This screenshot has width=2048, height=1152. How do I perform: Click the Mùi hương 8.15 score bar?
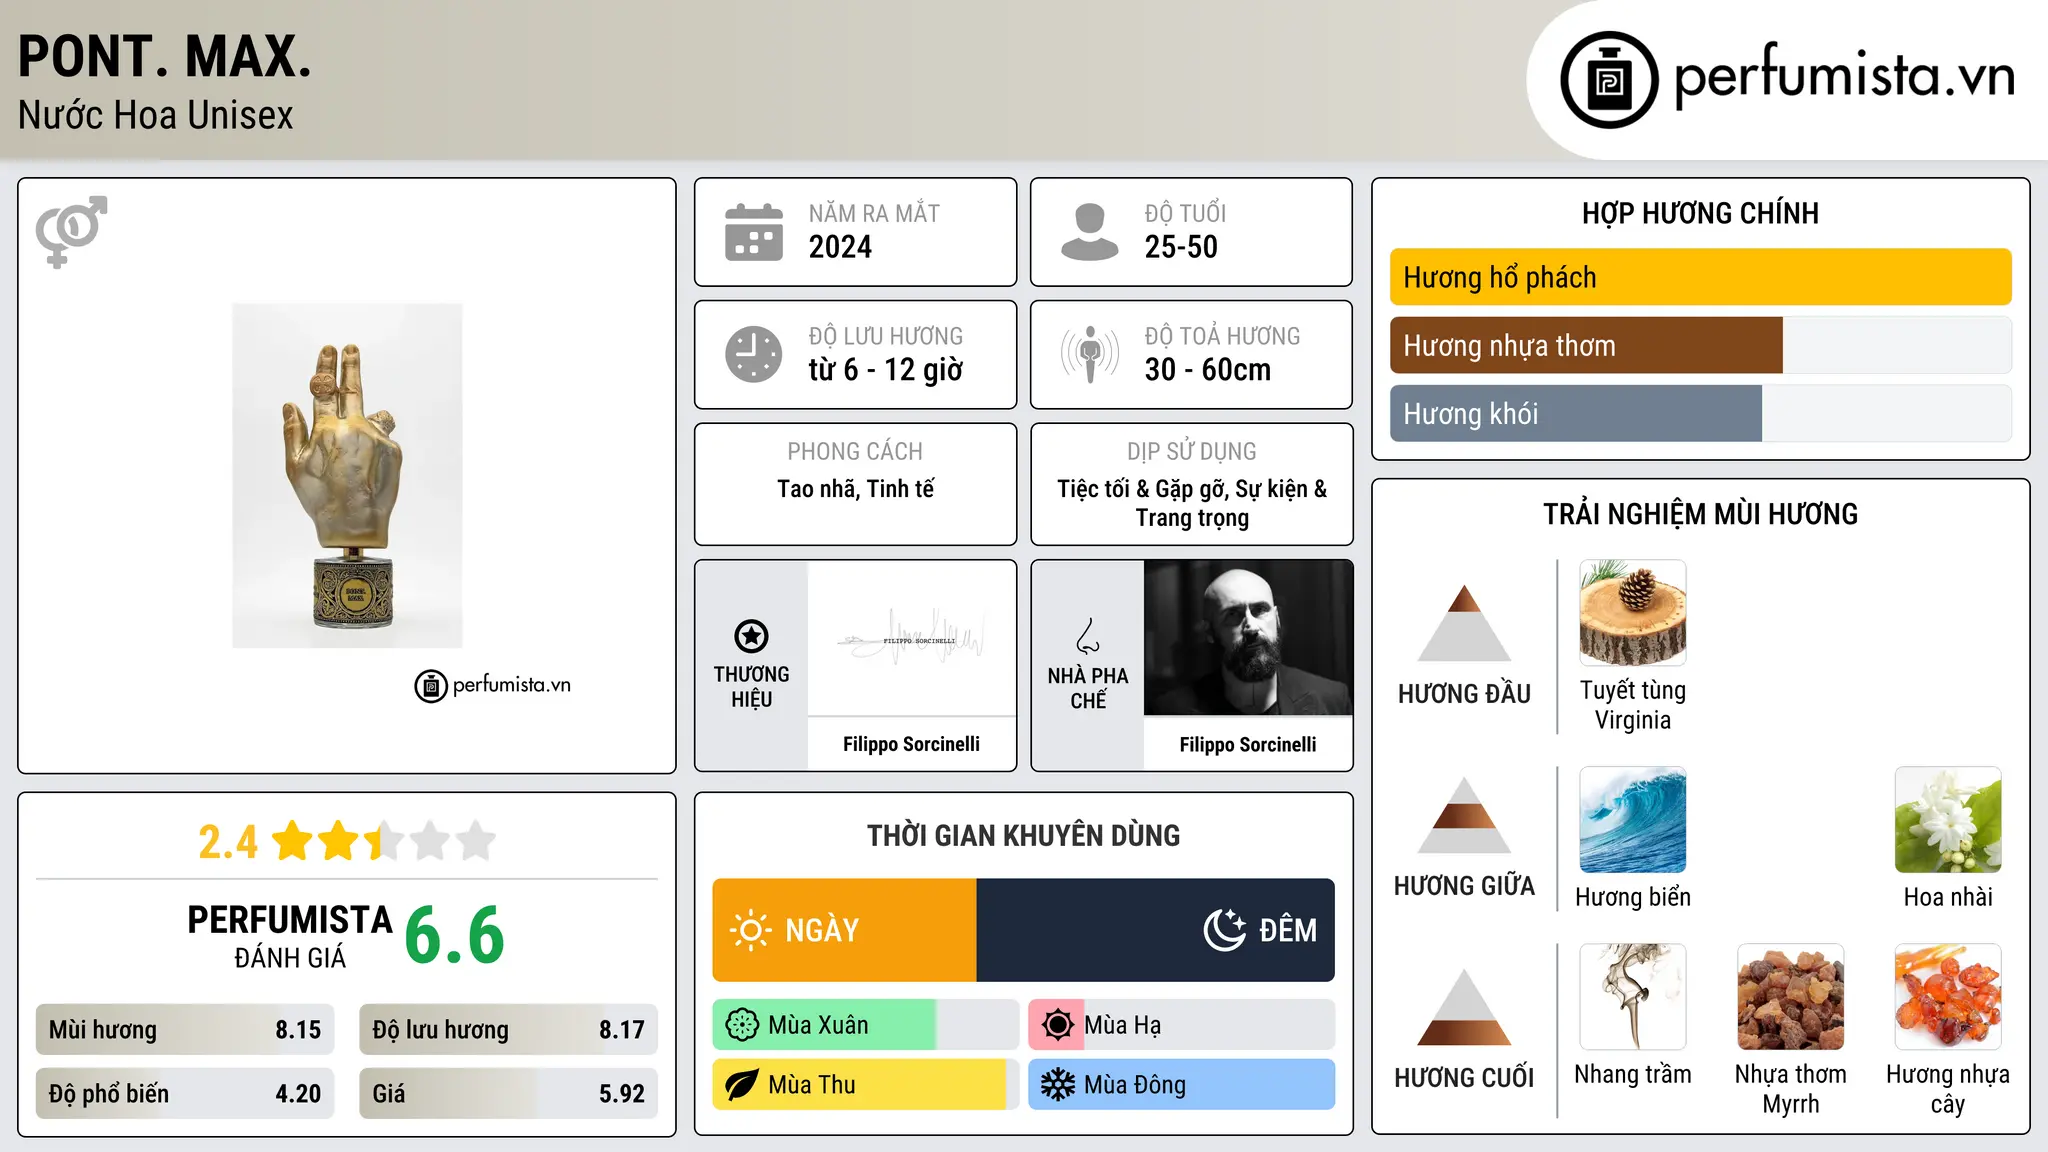(x=185, y=1030)
